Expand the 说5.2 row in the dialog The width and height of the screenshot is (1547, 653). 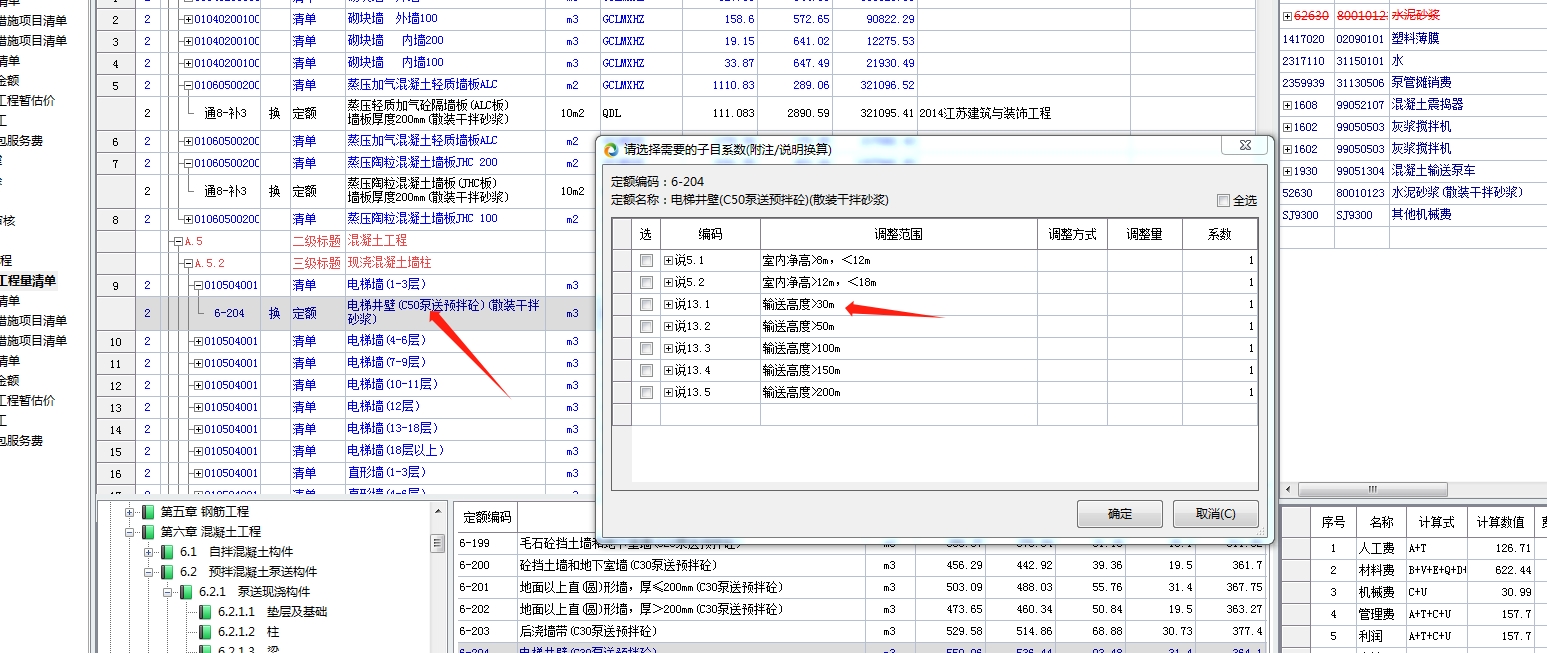point(668,282)
